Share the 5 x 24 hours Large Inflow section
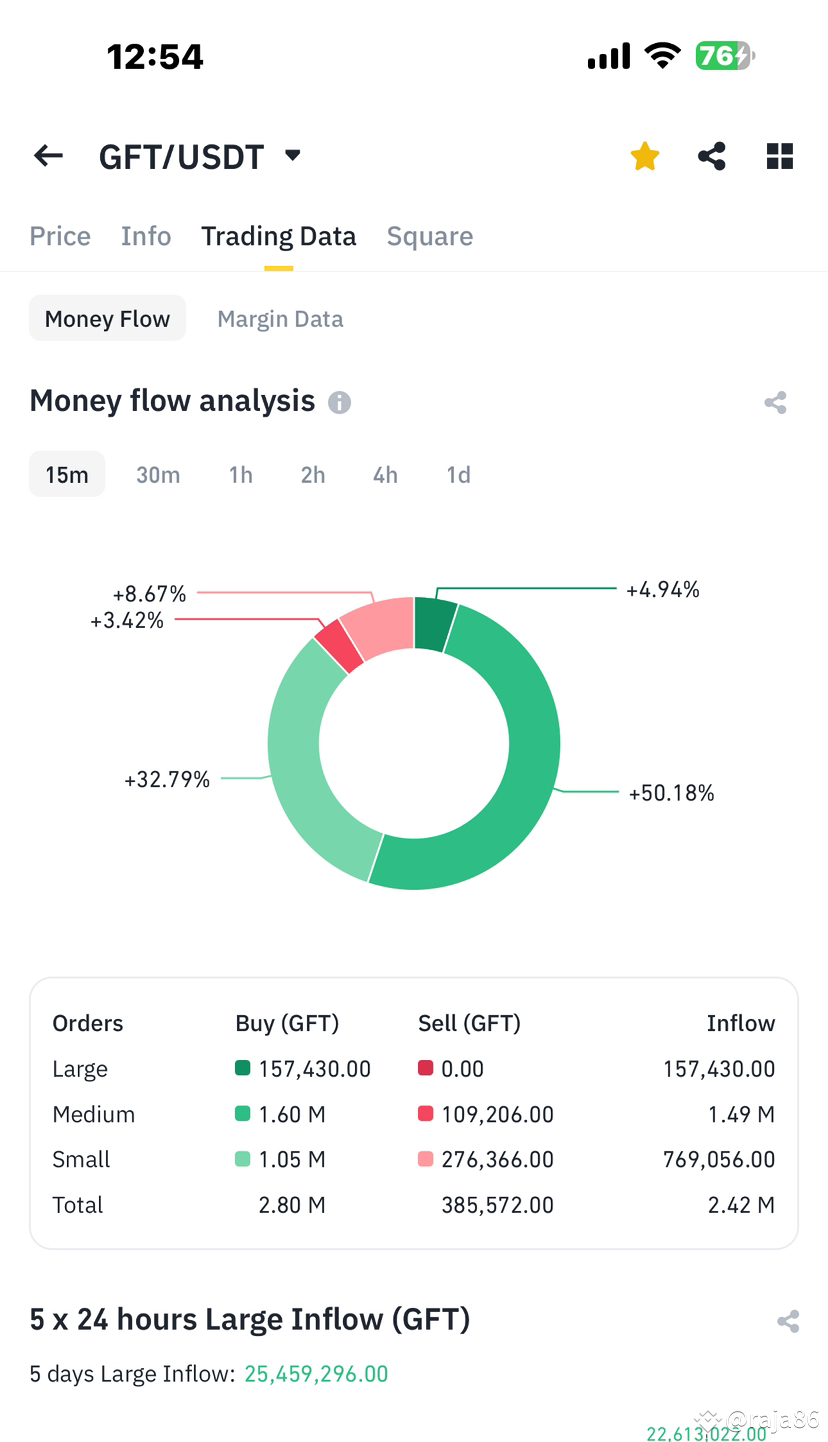 click(786, 1320)
